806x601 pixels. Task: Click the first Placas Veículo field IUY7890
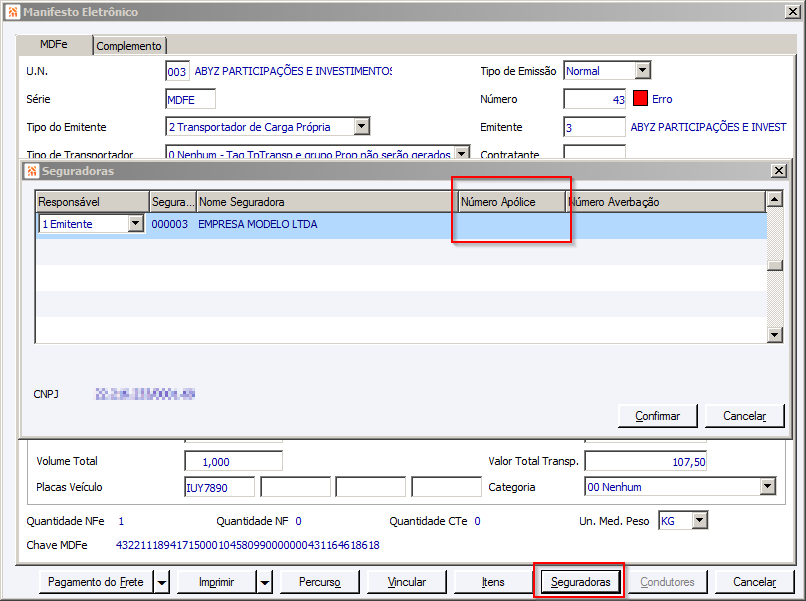pos(219,487)
